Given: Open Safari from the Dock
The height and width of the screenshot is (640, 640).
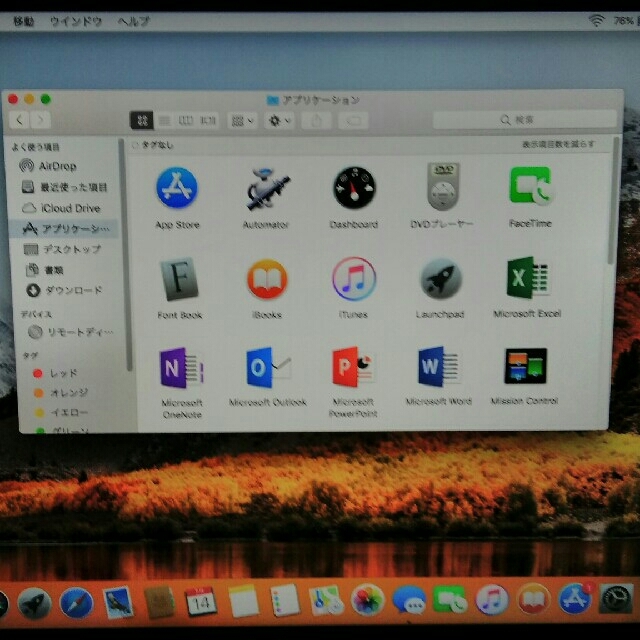Looking at the screenshot, I should tap(76, 603).
